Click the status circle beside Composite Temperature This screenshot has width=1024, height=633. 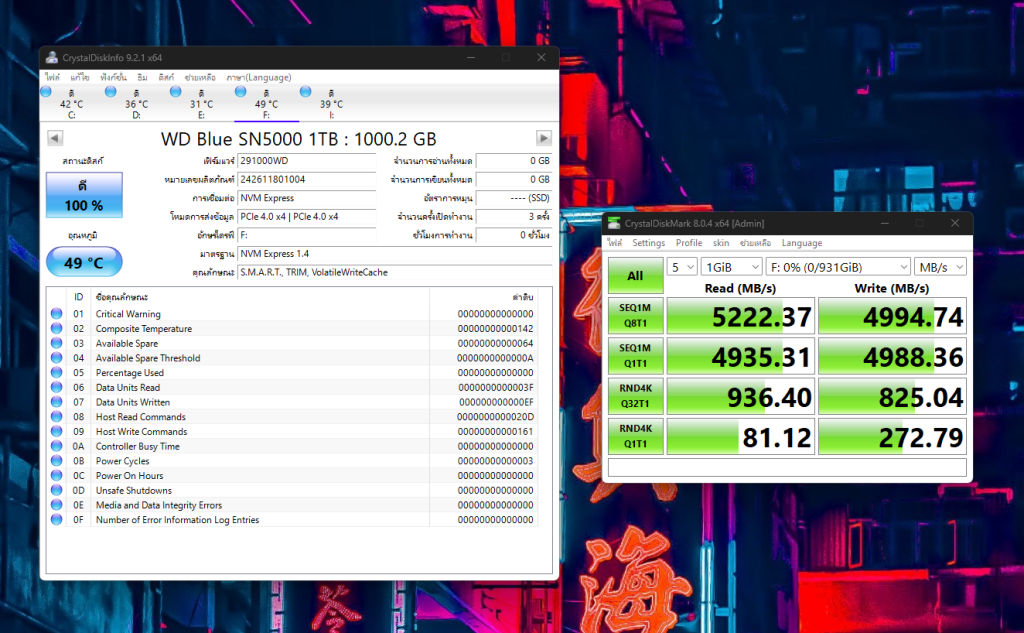tap(57, 329)
